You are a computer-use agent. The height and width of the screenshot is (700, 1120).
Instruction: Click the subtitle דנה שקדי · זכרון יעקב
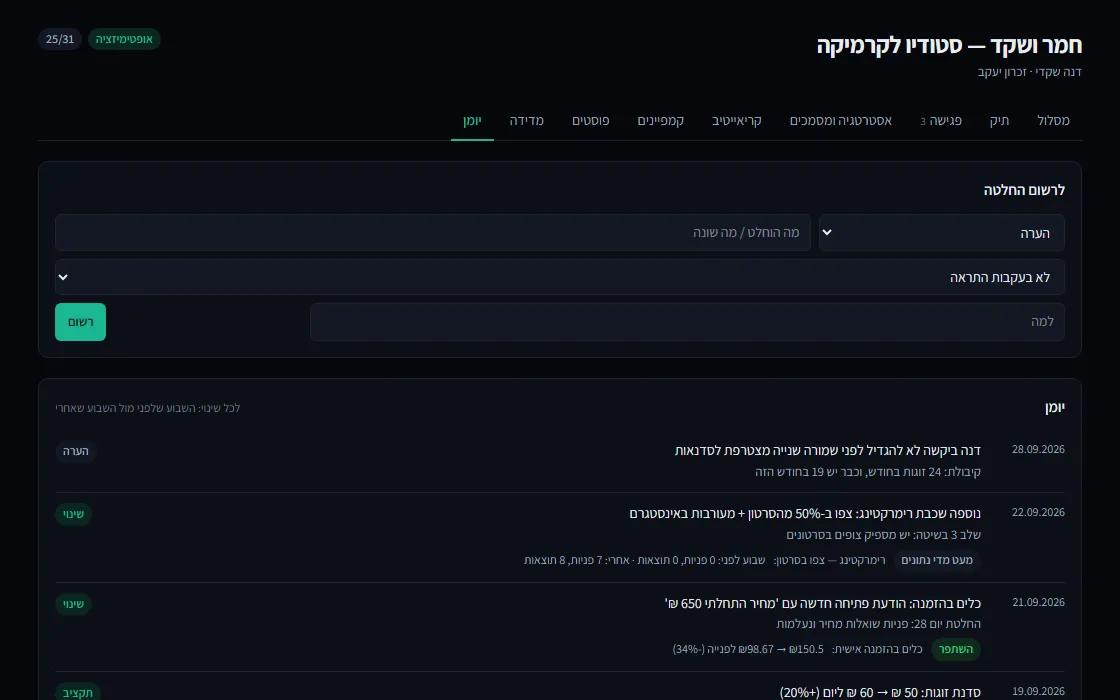[x=1029, y=71]
